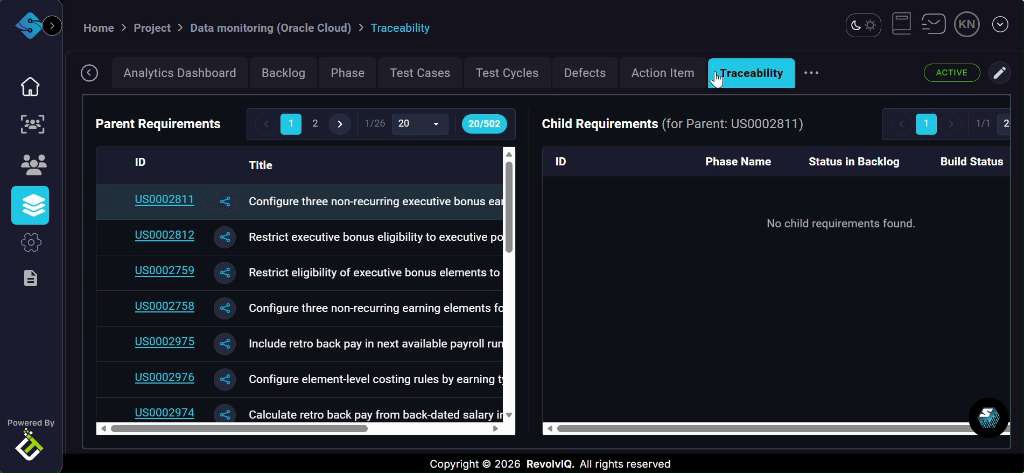The height and width of the screenshot is (473, 1024).
Task: Click share icon for US0002758
Action: [225, 308]
